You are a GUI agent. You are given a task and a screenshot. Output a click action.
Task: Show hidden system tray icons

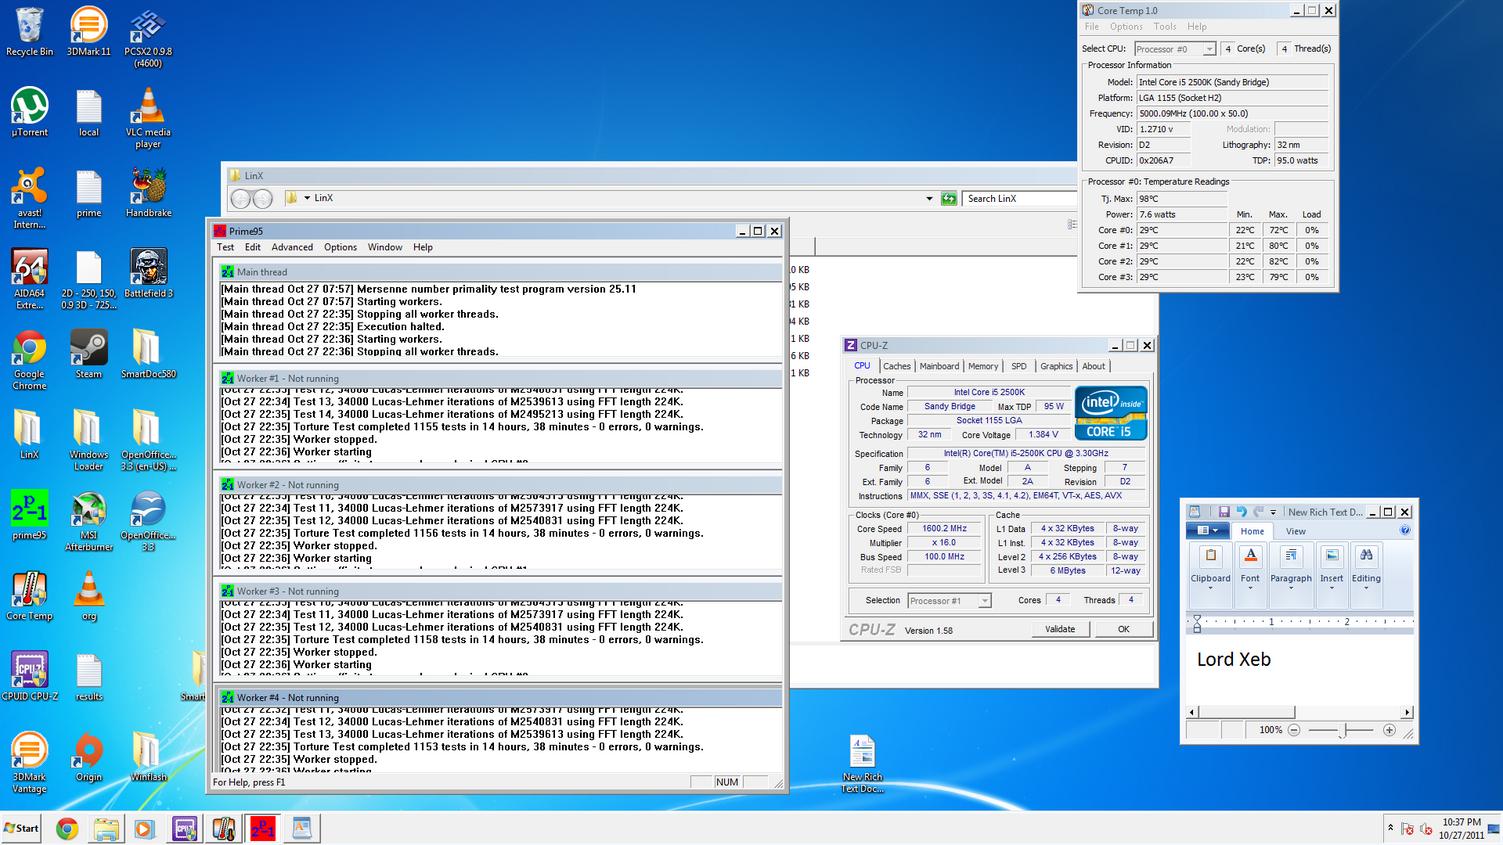pyautogui.click(x=1390, y=828)
